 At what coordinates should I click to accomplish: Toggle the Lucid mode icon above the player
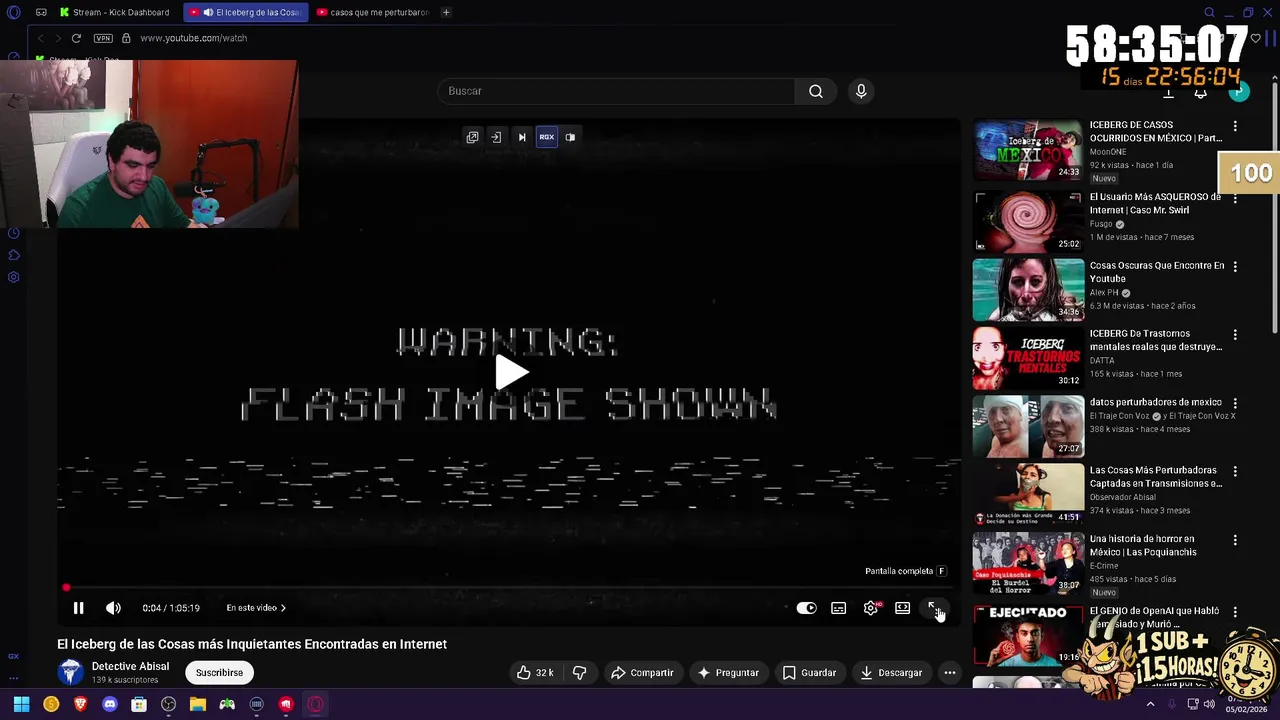[x=570, y=137]
